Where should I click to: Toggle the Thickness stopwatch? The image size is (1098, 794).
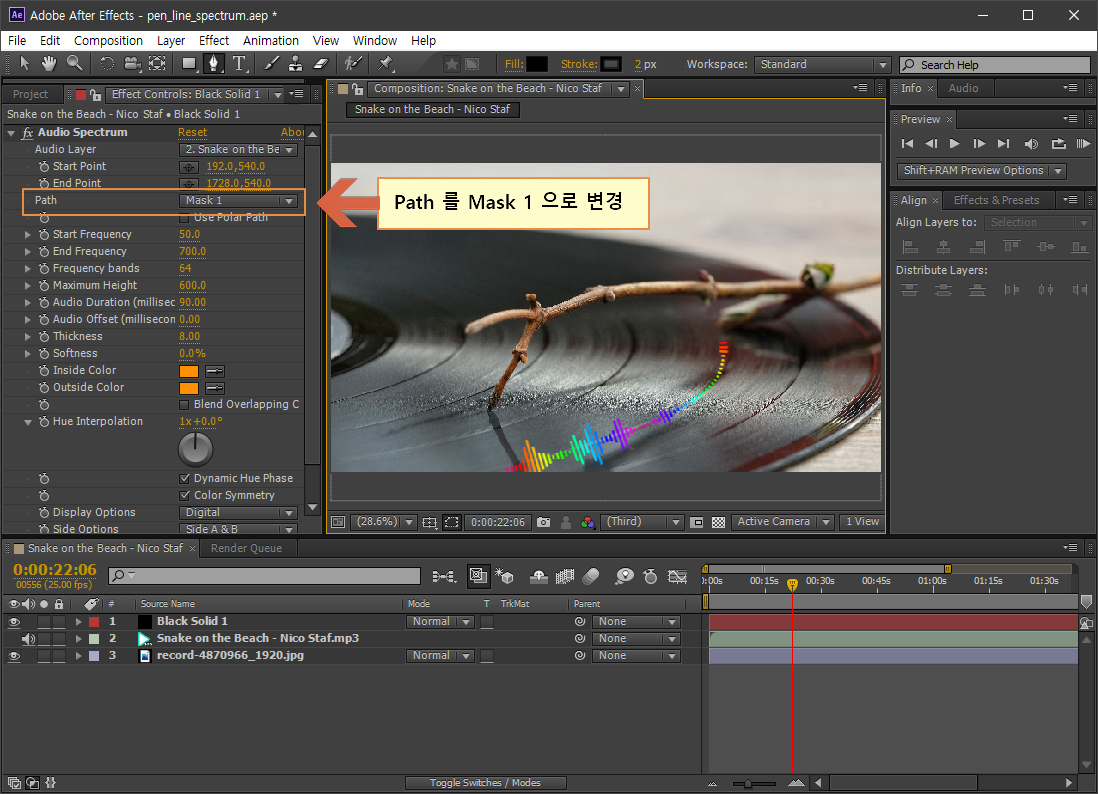(44, 337)
